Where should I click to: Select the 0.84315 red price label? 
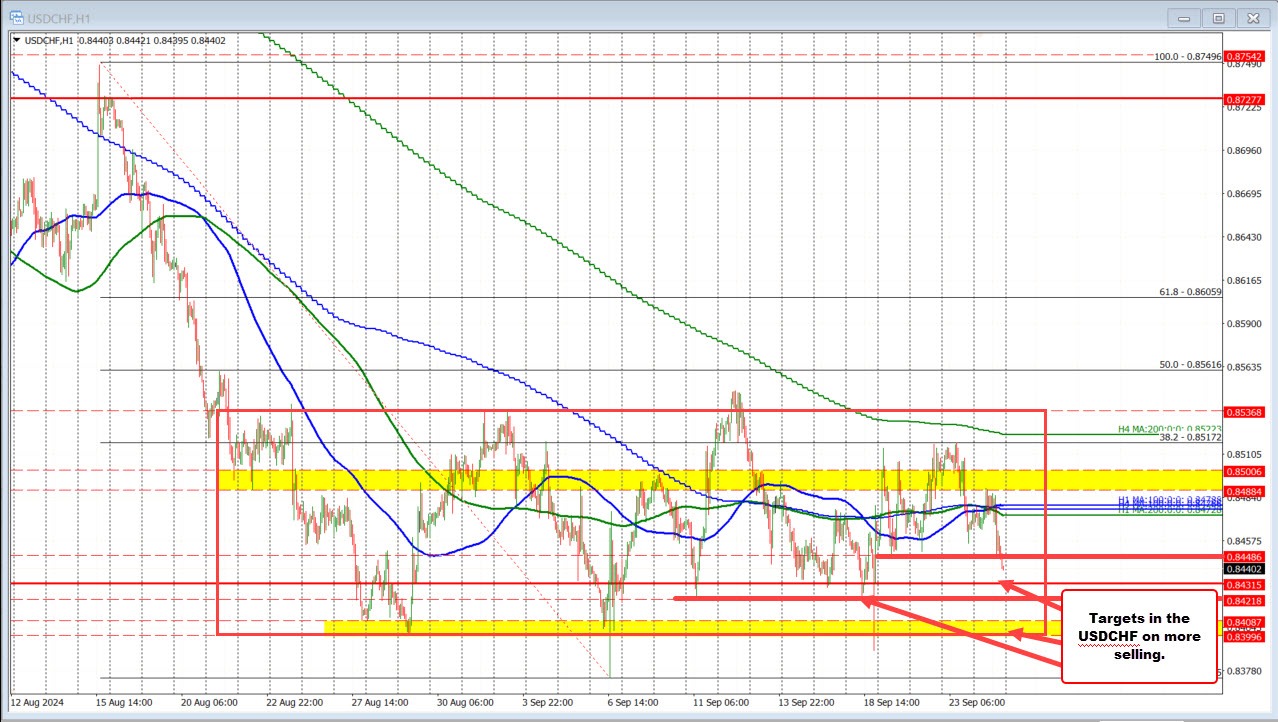(1246, 584)
